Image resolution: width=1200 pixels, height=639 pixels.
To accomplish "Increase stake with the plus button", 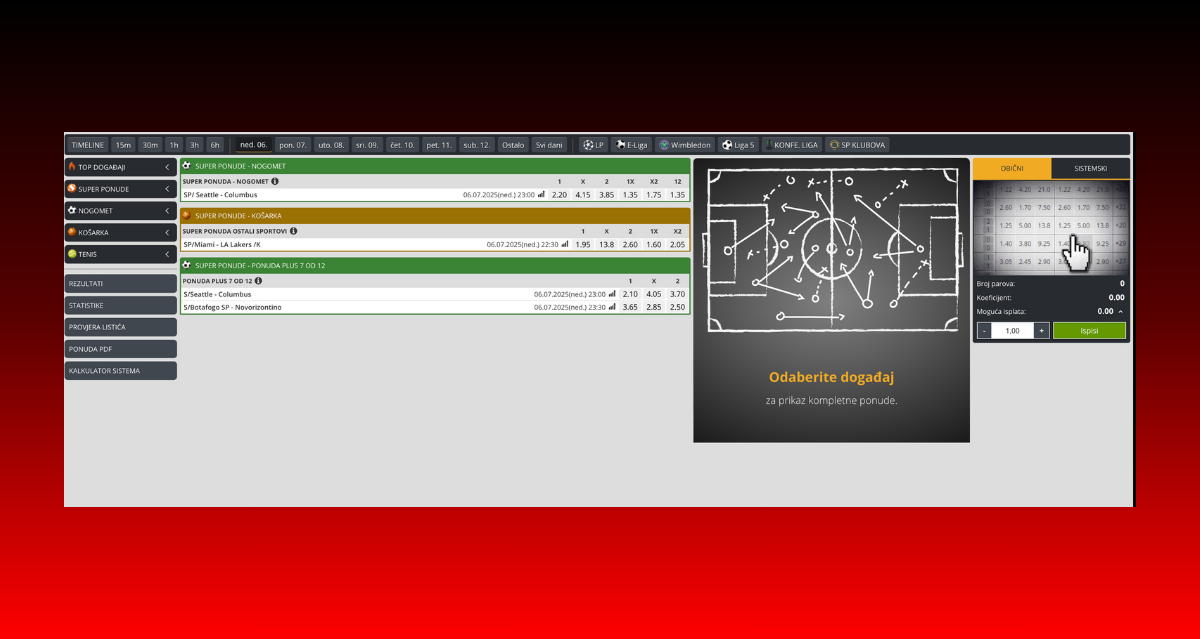I will (x=1041, y=330).
